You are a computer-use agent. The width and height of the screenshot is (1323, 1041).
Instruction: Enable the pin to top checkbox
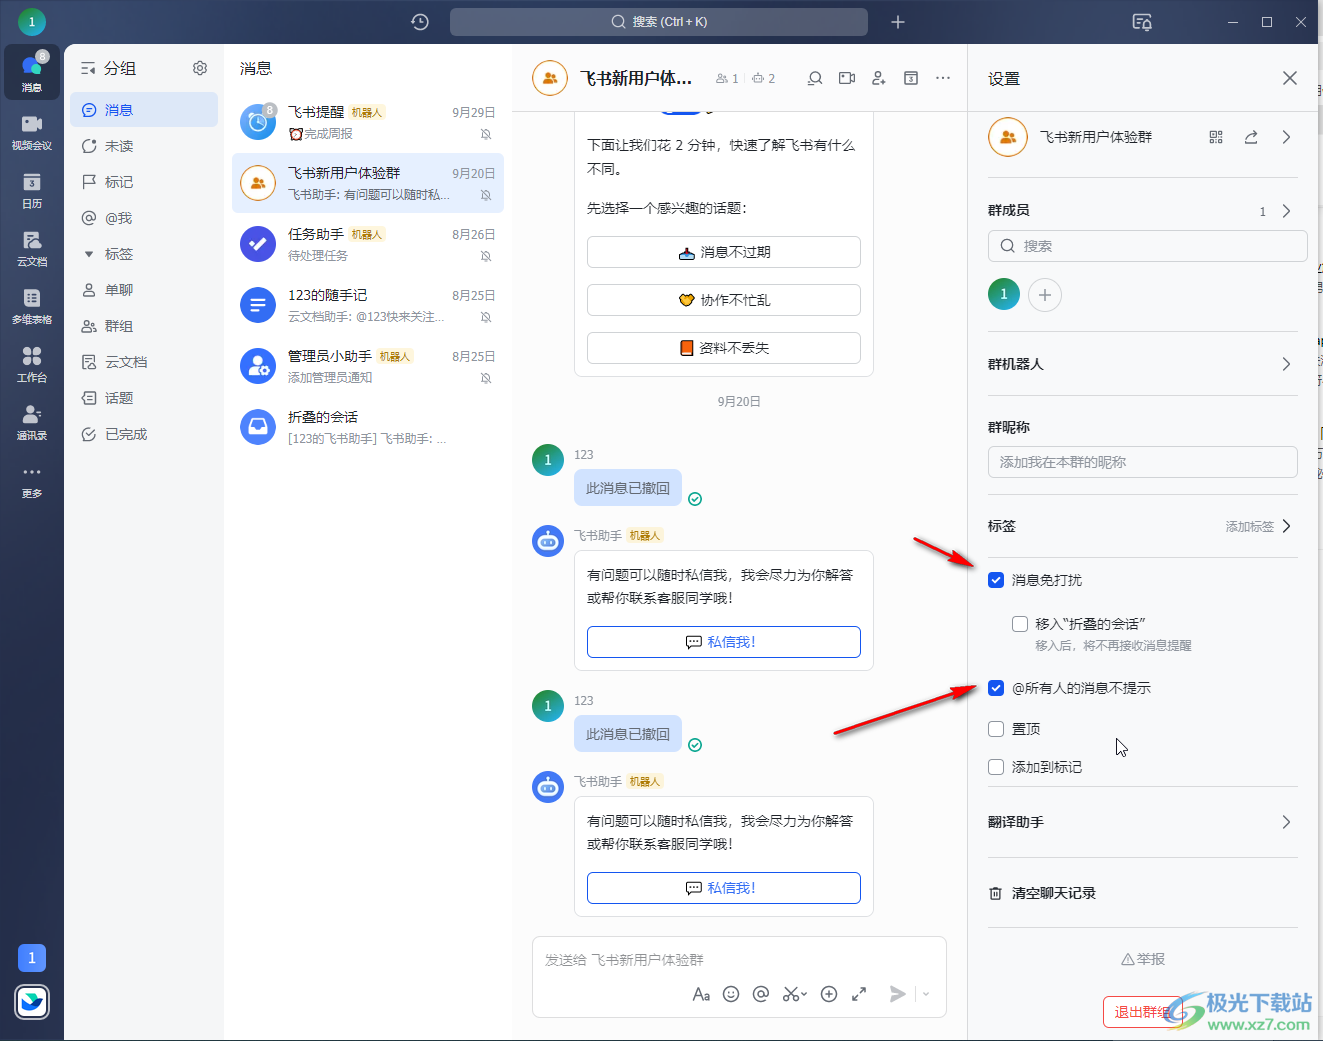(996, 729)
